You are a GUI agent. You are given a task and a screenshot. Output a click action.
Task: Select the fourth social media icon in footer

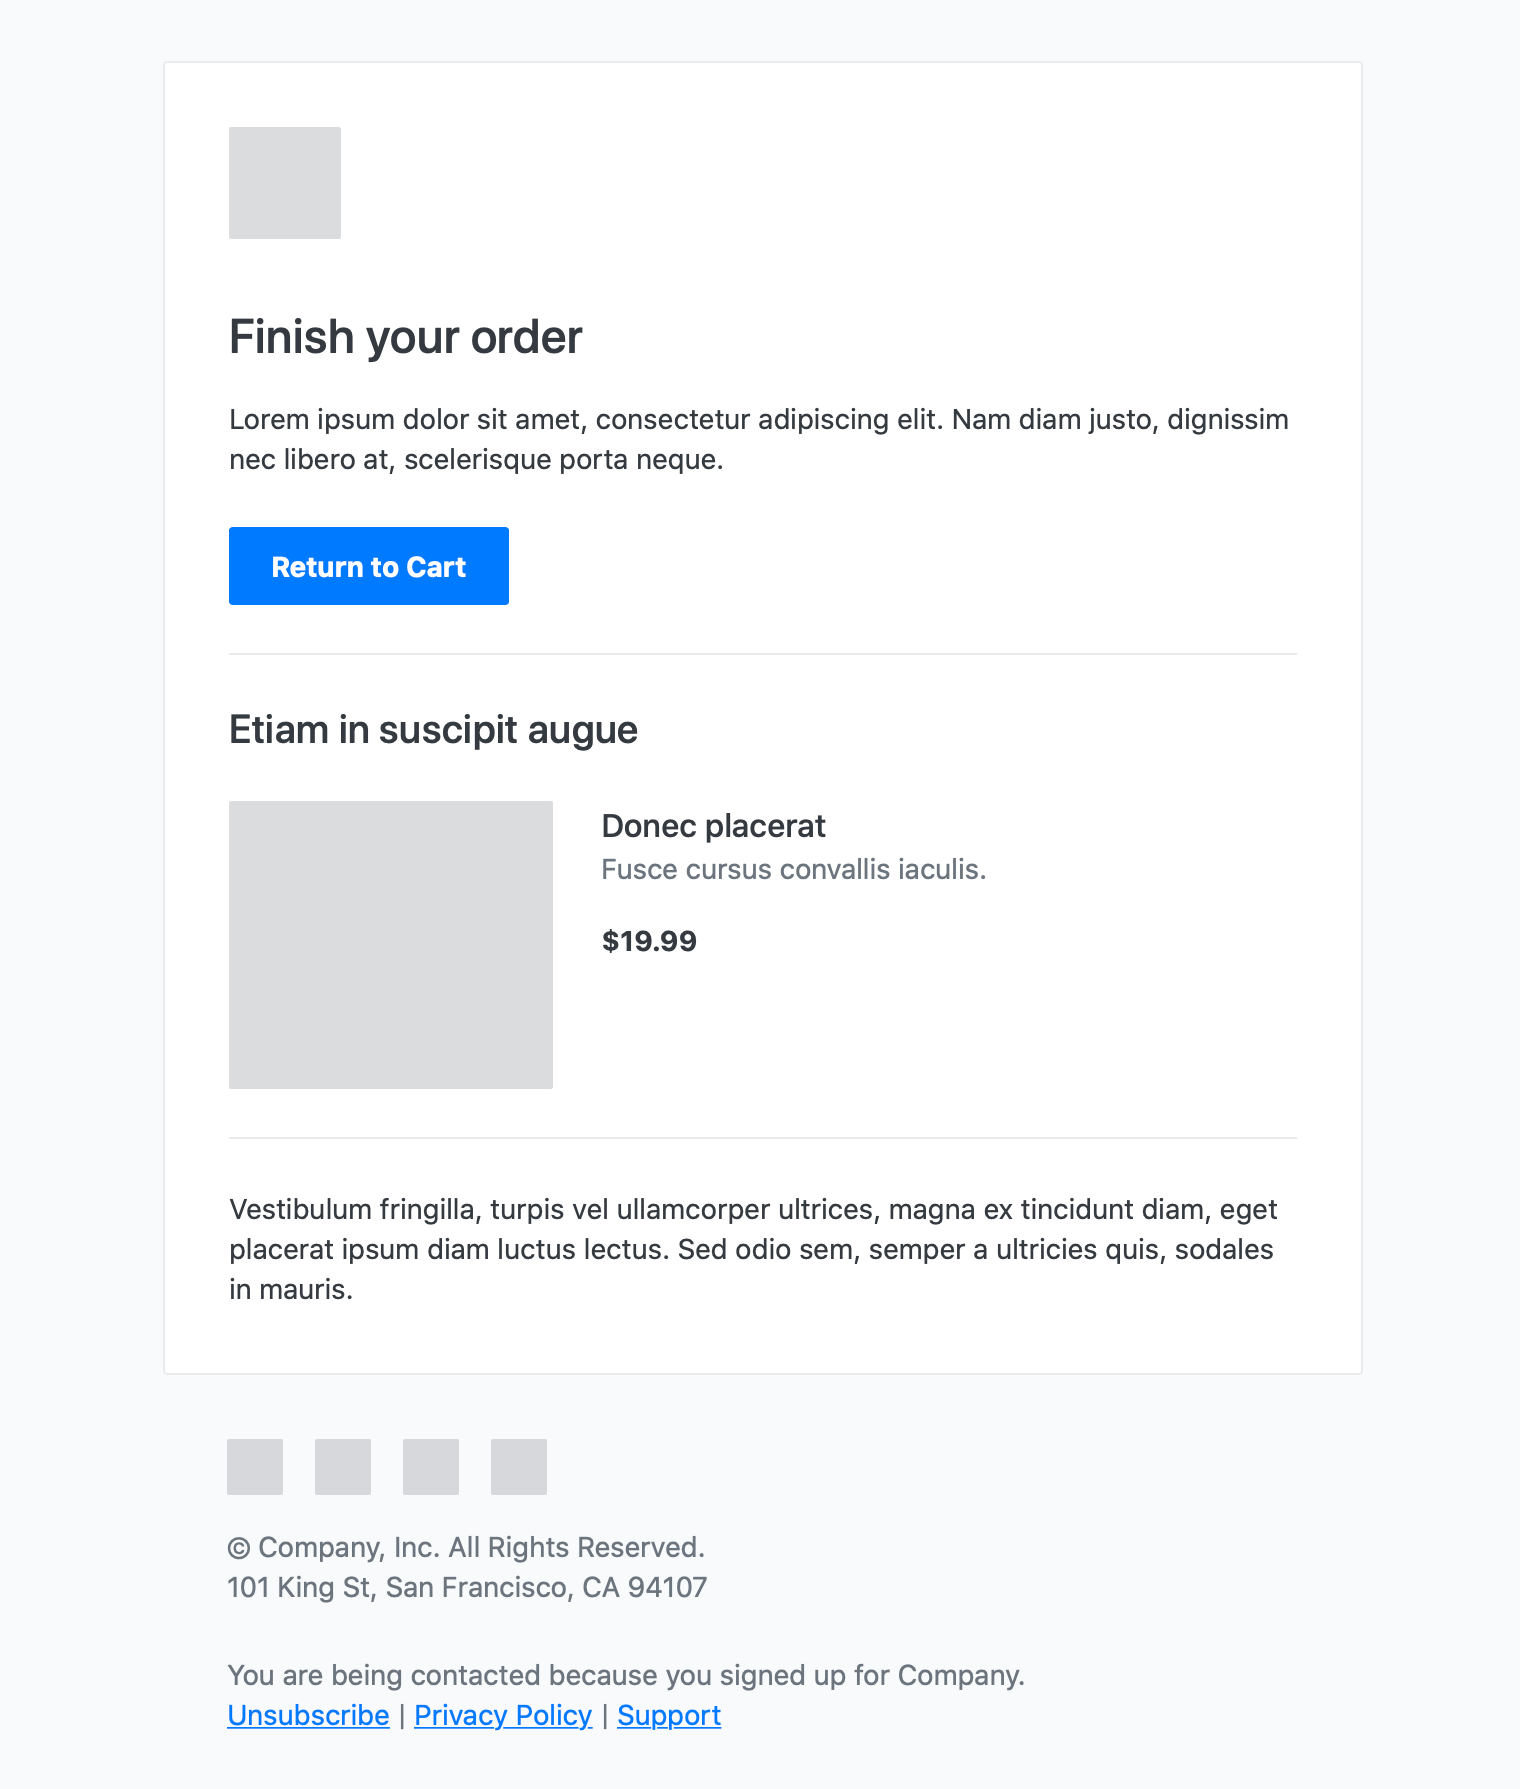(x=518, y=1466)
